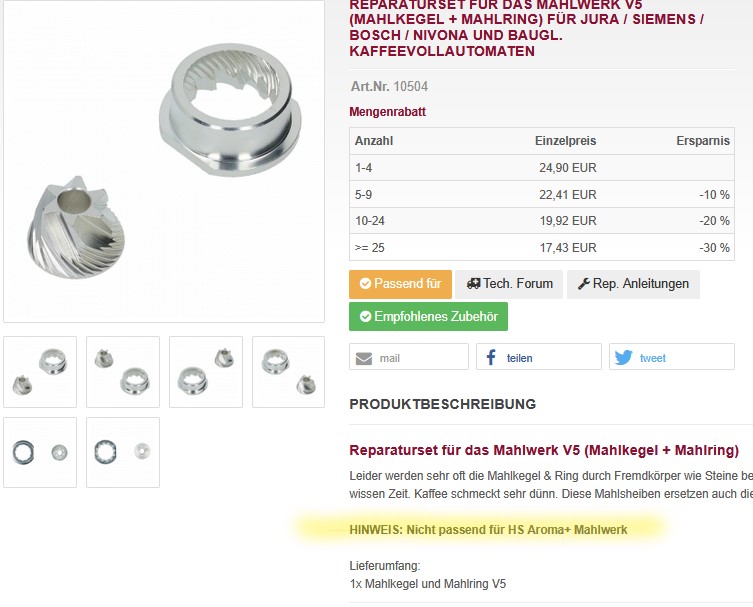The width and height of the screenshot is (753, 607).
Task: Click checkmark icon in Passend für button
Action: pos(365,284)
